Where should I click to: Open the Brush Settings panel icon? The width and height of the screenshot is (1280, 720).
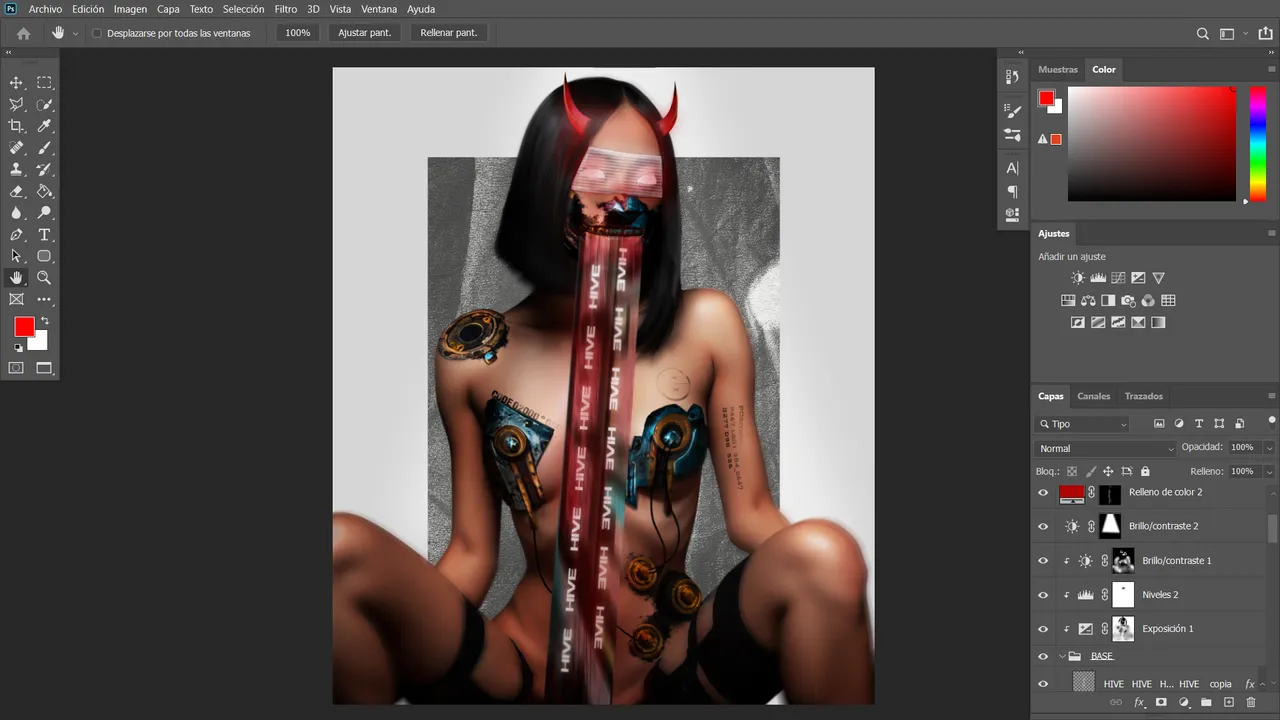tap(1012, 111)
